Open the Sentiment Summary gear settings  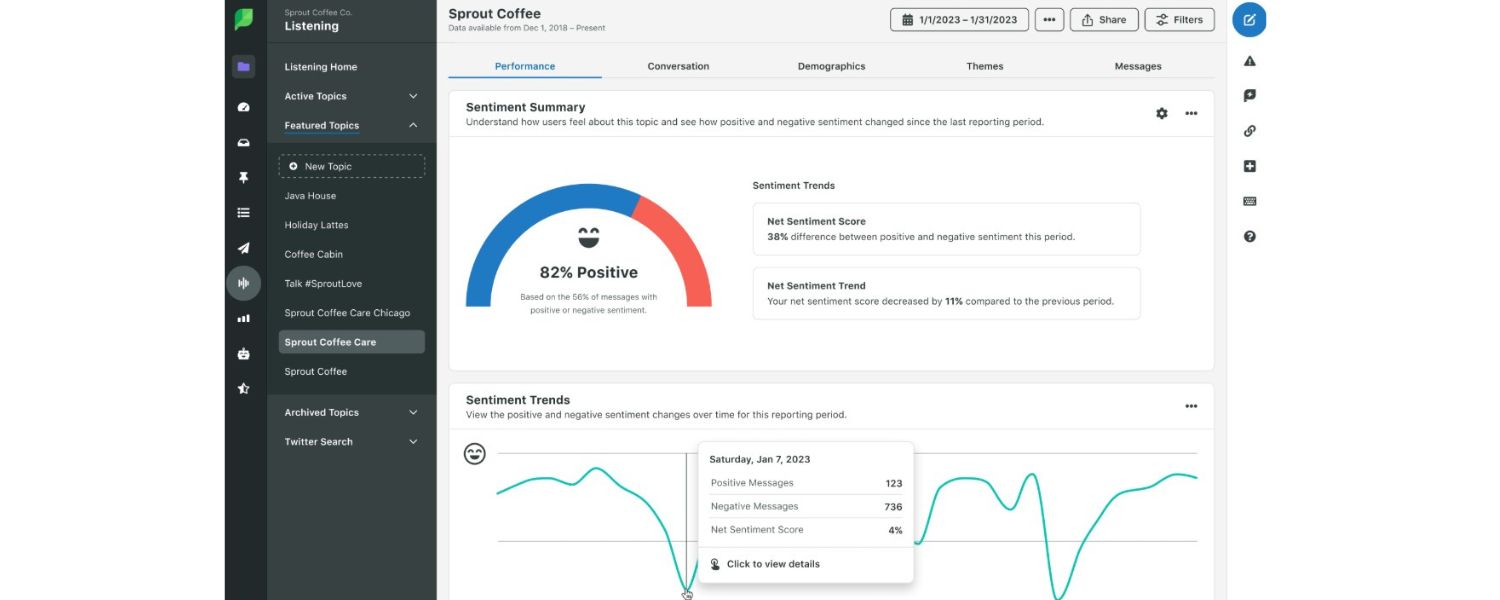[1161, 114]
